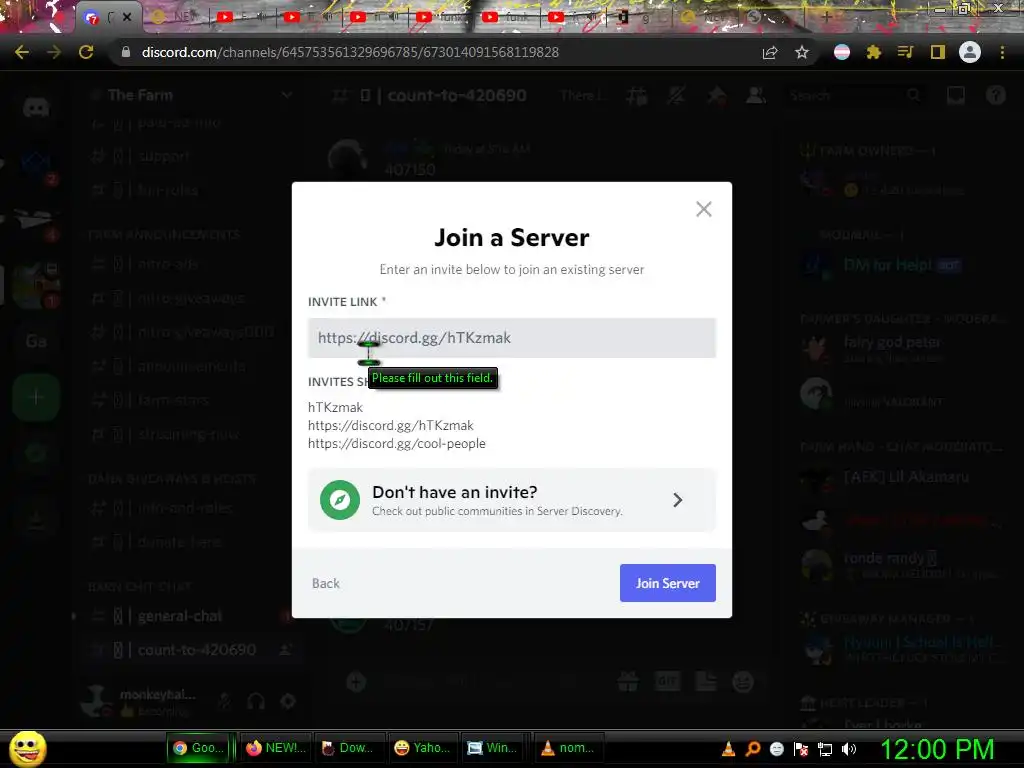Open the pinned messages icon

(716, 96)
